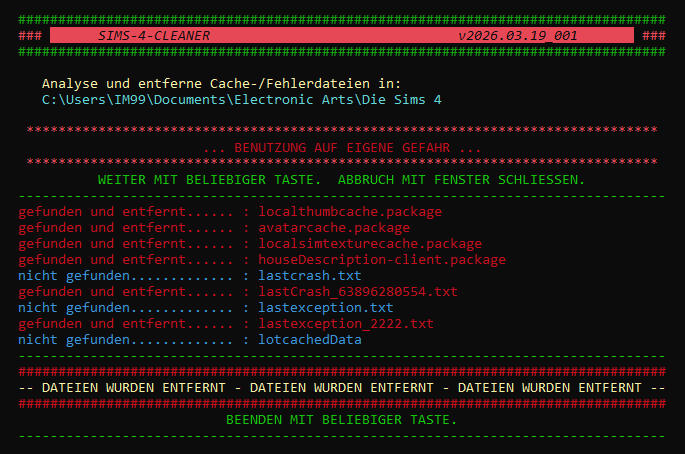Screen dimensions: 685x454
Task: Click the warning 'BENUTZUNG AUF EIGENE GEFAHR'
Action: [342, 148]
